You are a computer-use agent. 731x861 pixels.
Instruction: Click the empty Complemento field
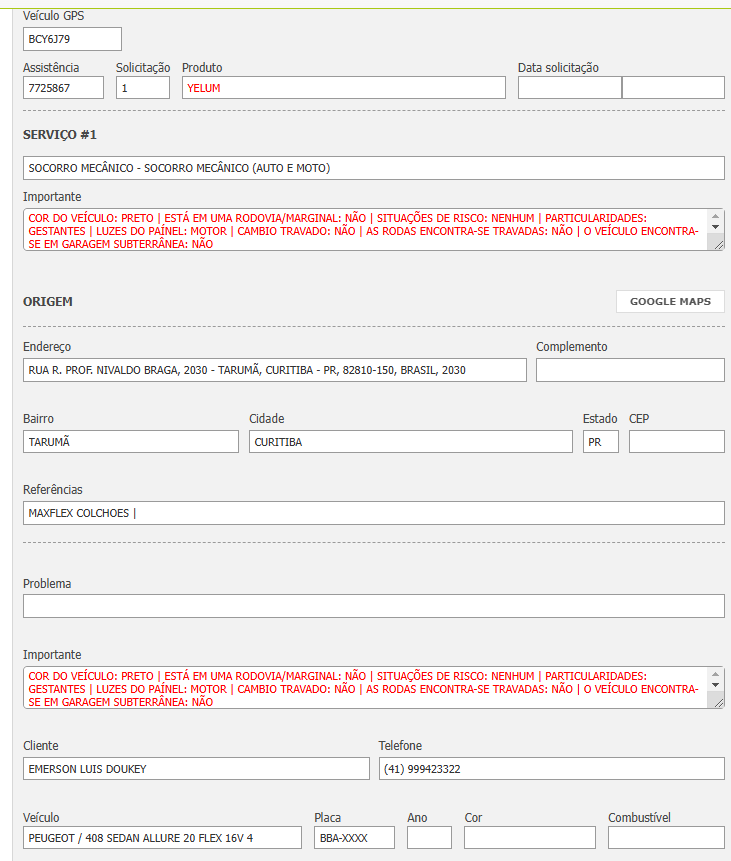click(630, 370)
